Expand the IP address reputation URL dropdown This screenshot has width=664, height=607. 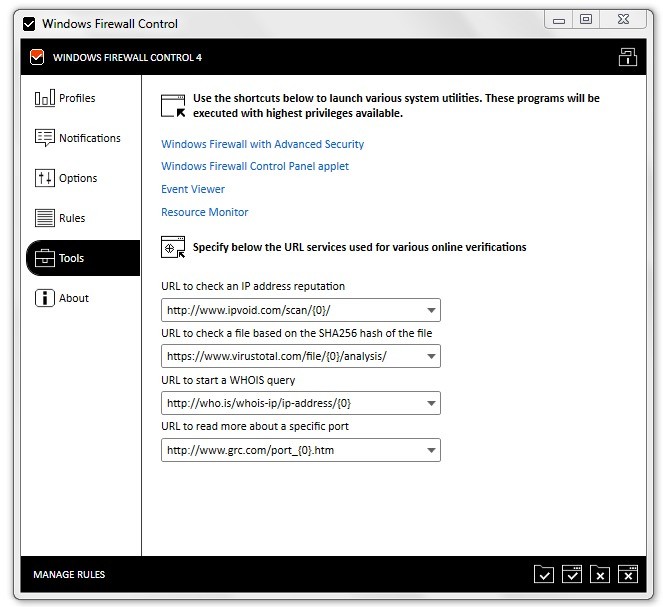click(x=431, y=310)
